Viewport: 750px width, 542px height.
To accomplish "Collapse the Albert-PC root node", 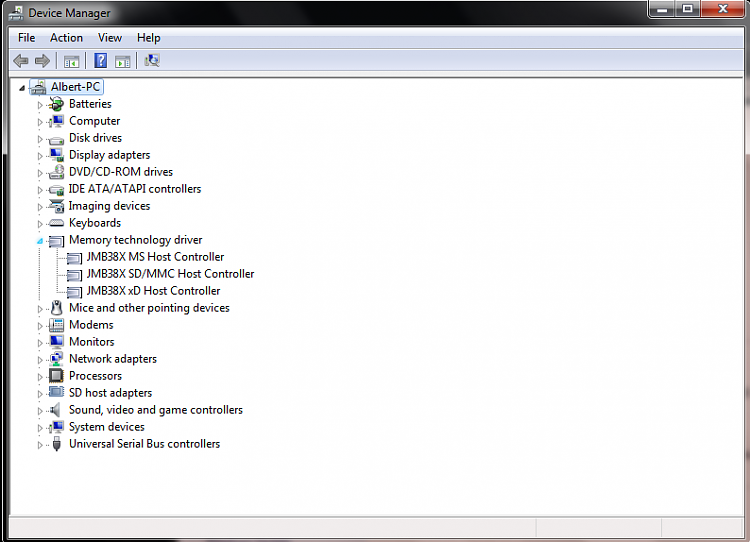I will click(x=22, y=88).
